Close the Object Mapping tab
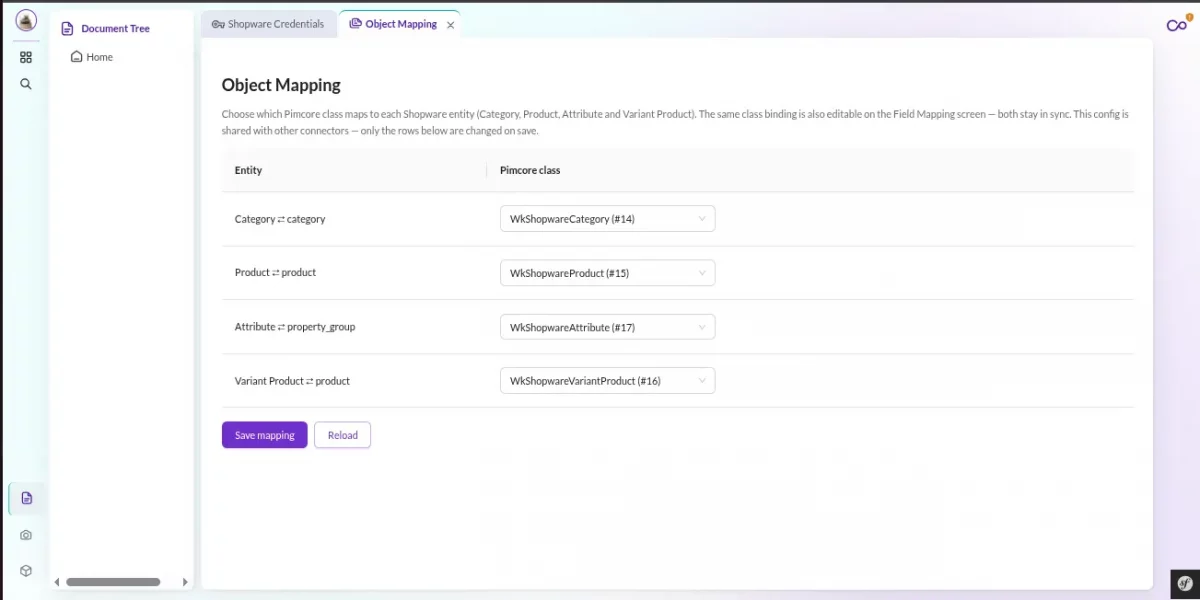The image size is (1200, 600). pyautogui.click(x=450, y=25)
